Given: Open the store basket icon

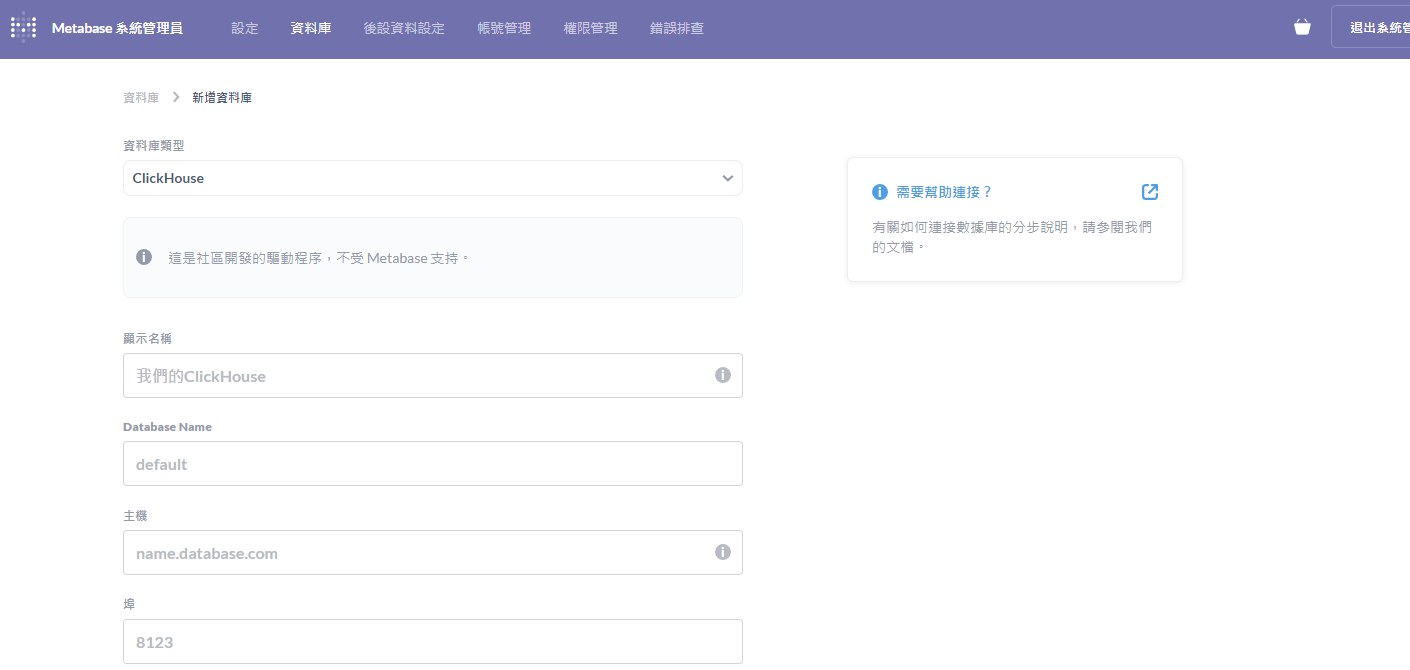Looking at the screenshot, I should click(1302, 27).
